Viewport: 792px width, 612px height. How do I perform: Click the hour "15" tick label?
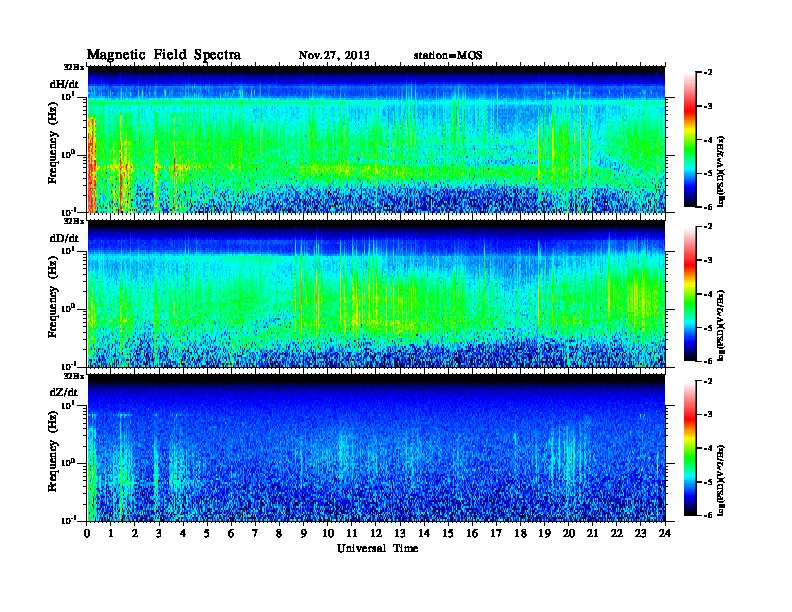coord(448,534)
